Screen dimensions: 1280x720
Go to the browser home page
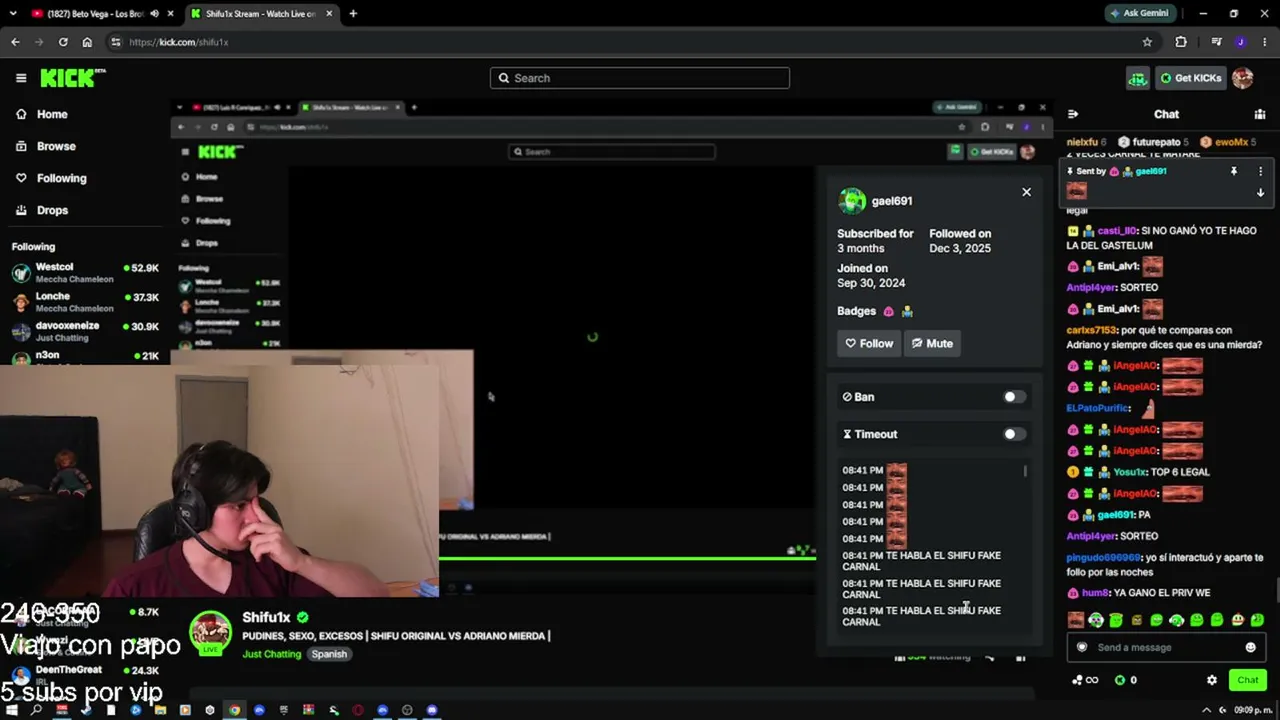tap(87, 42)
